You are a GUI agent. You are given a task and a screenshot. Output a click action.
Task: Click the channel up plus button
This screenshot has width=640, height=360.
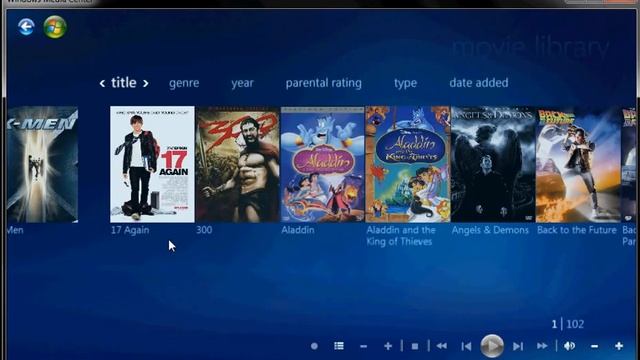point(388,346)
